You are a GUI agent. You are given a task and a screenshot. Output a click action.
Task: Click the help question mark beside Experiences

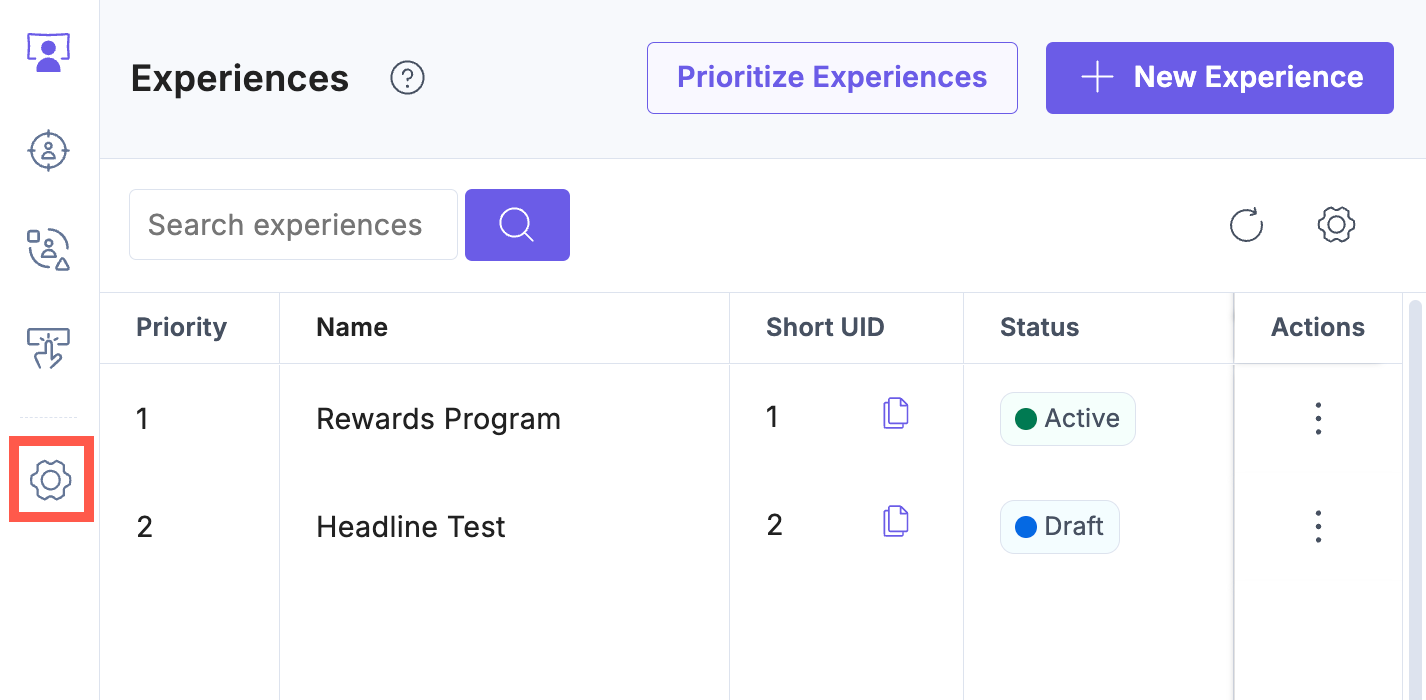click(x=408, y=78)
